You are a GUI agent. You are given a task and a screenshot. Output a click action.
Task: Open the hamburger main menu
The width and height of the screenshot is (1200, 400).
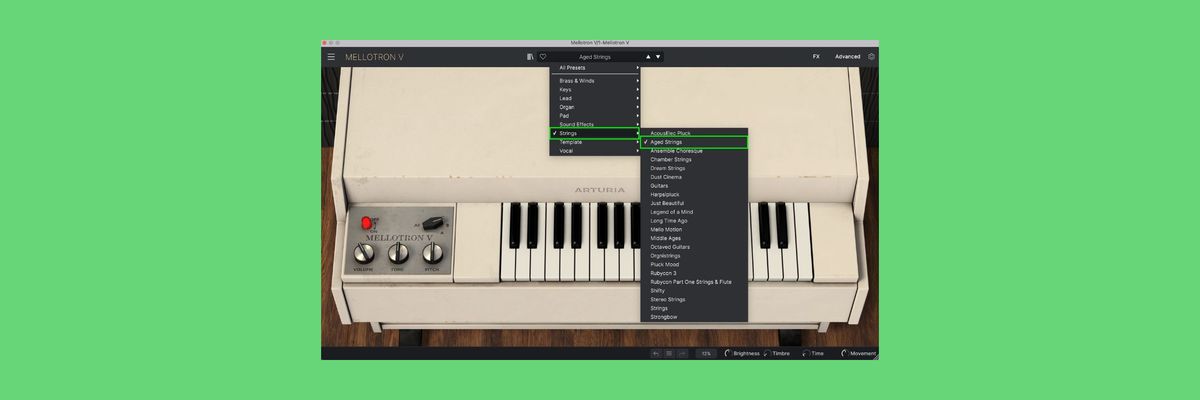331,57
